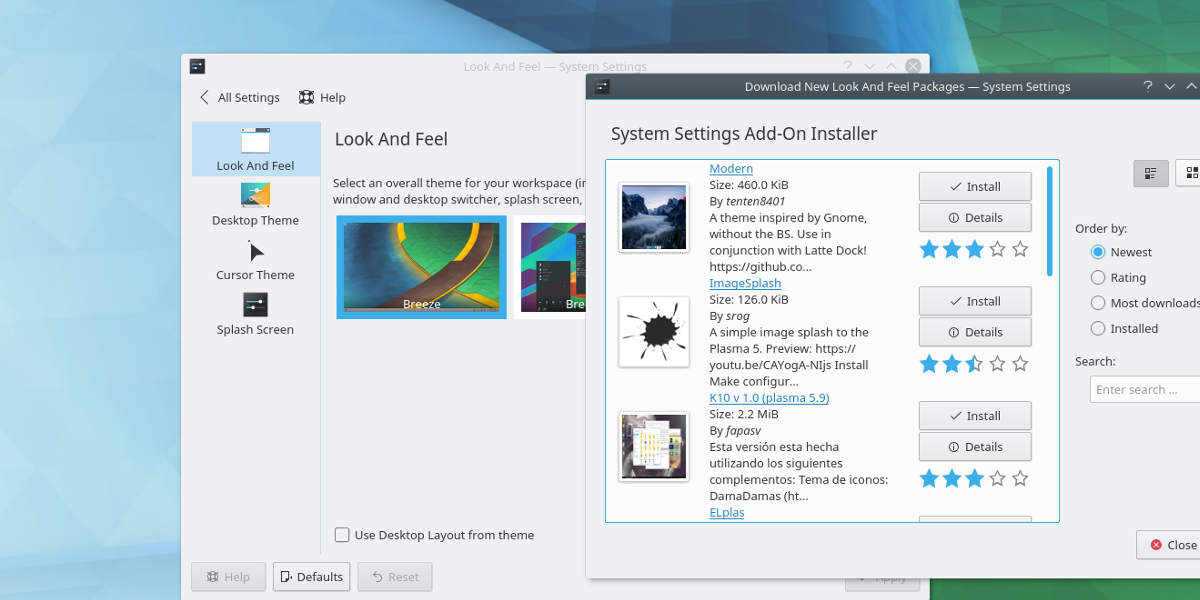Click the Defaults button
The height and width of the screenshot is (600, 1200).
(311, 577)
